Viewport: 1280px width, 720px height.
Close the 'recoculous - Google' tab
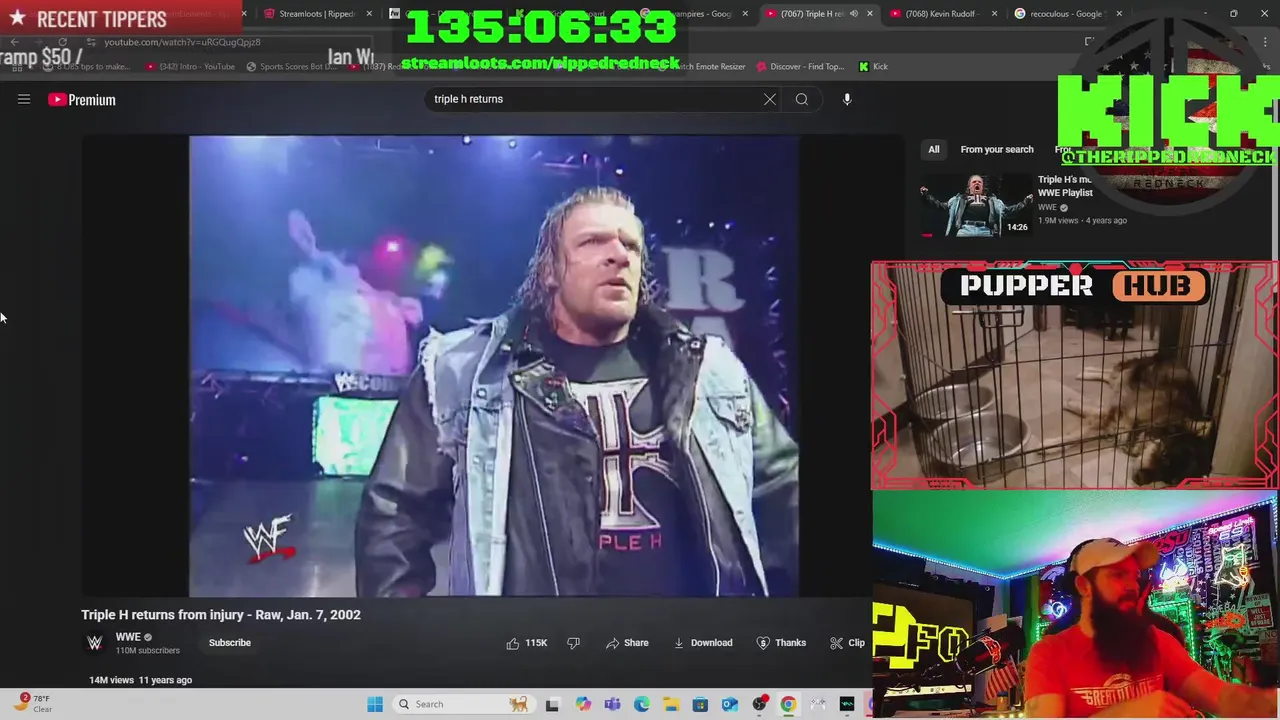pyautogui.click(x=1119, y=14)
